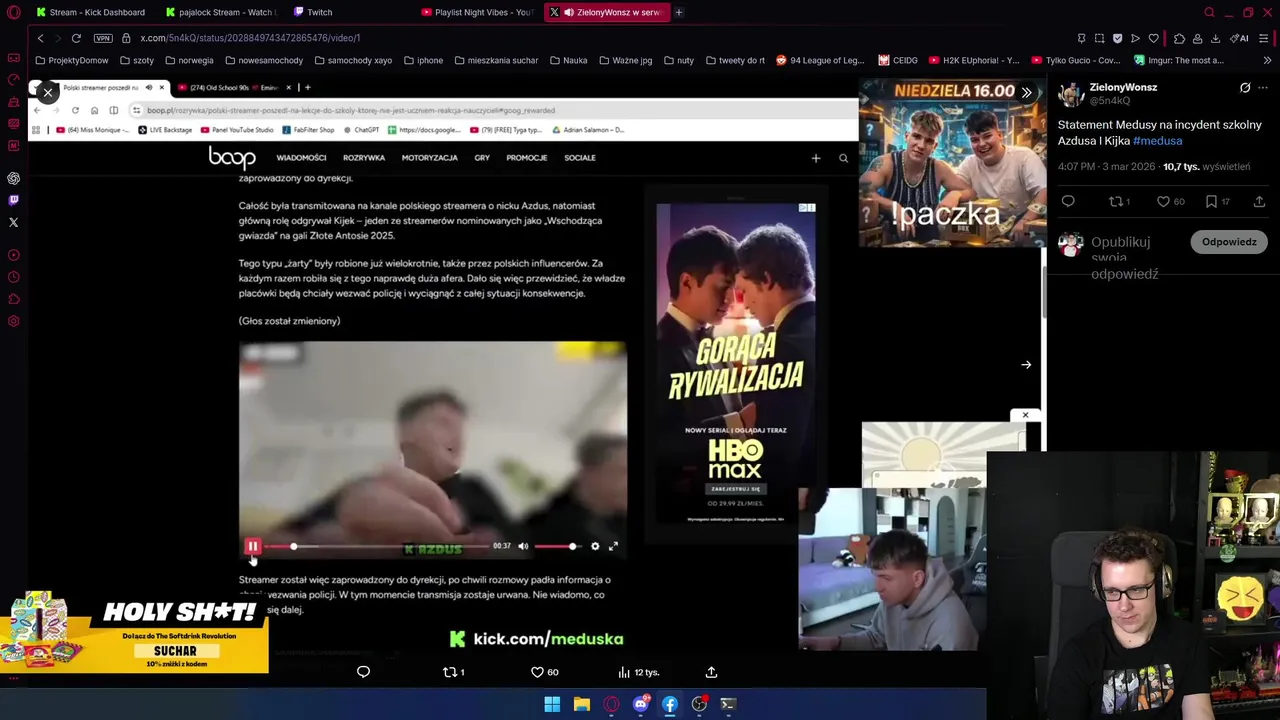Open the post's three-dot more menu
This screenshot has width=1280, height=720.
point(1263,88)
